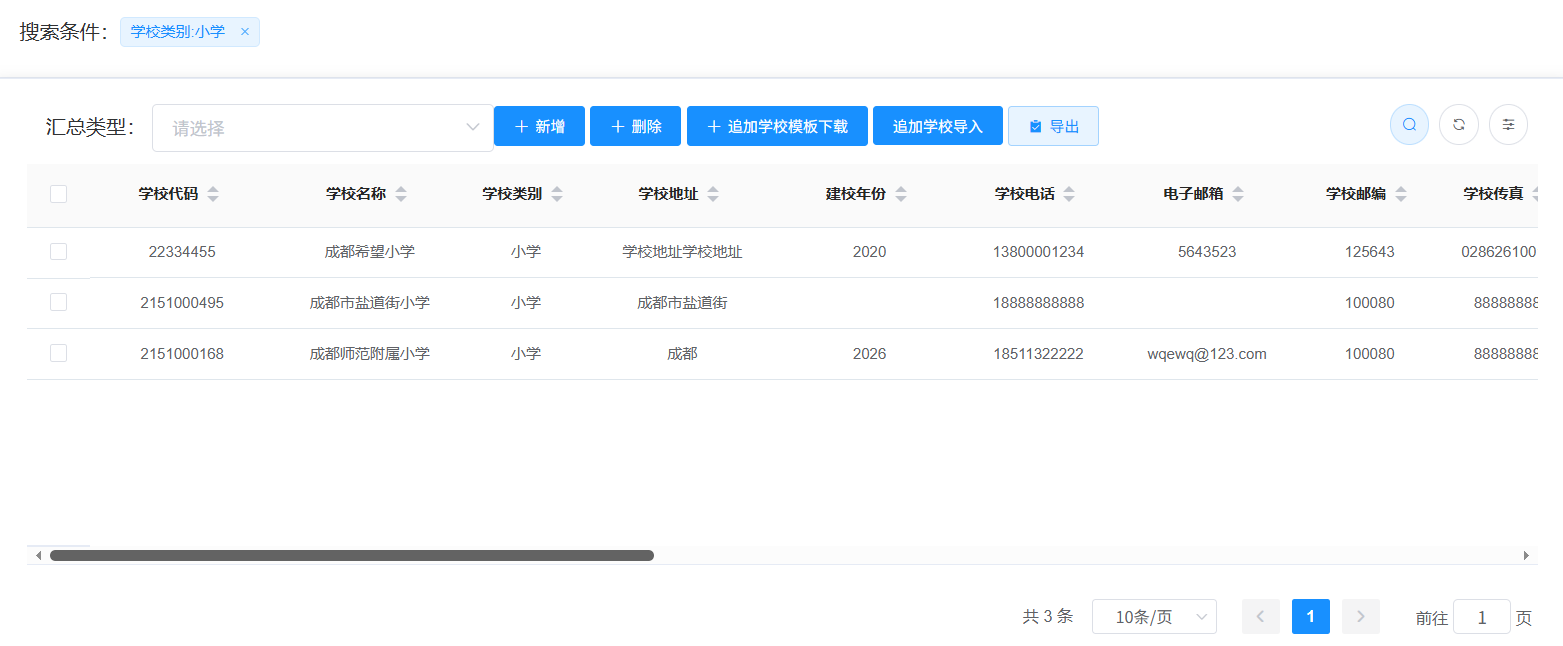Image resolution: width=1563 pixels, height=646 pixels.
Task: Click the horizontal scrollbar thumb
Action: (351, 555)
